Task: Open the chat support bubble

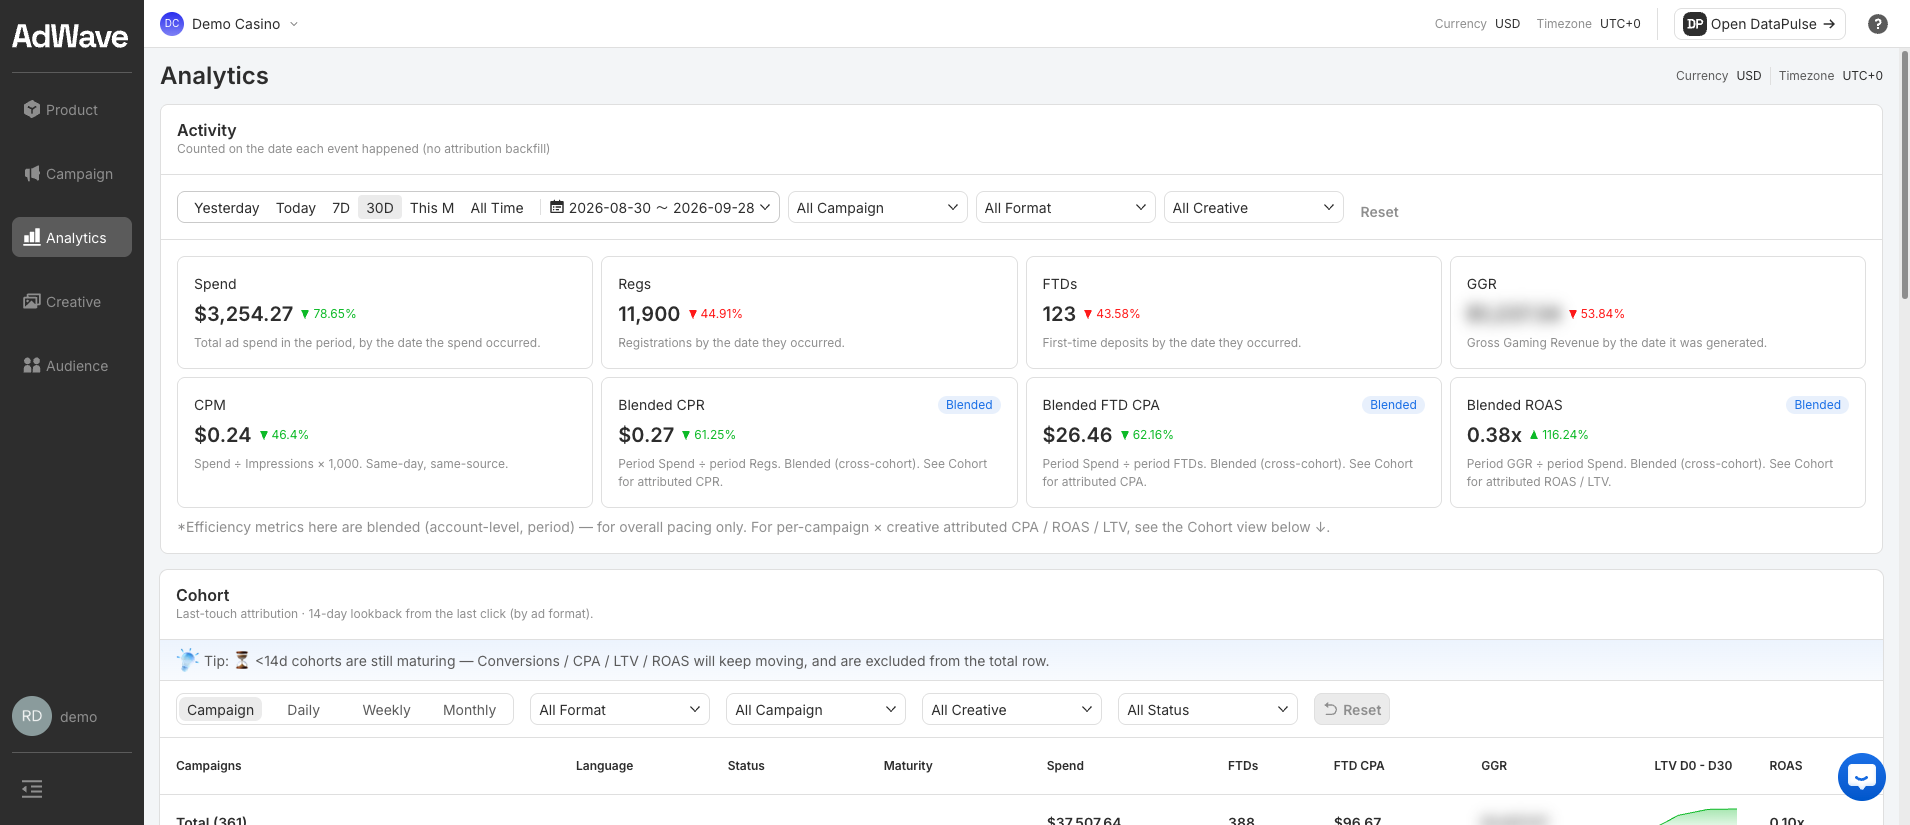Action: (1862, 777)
